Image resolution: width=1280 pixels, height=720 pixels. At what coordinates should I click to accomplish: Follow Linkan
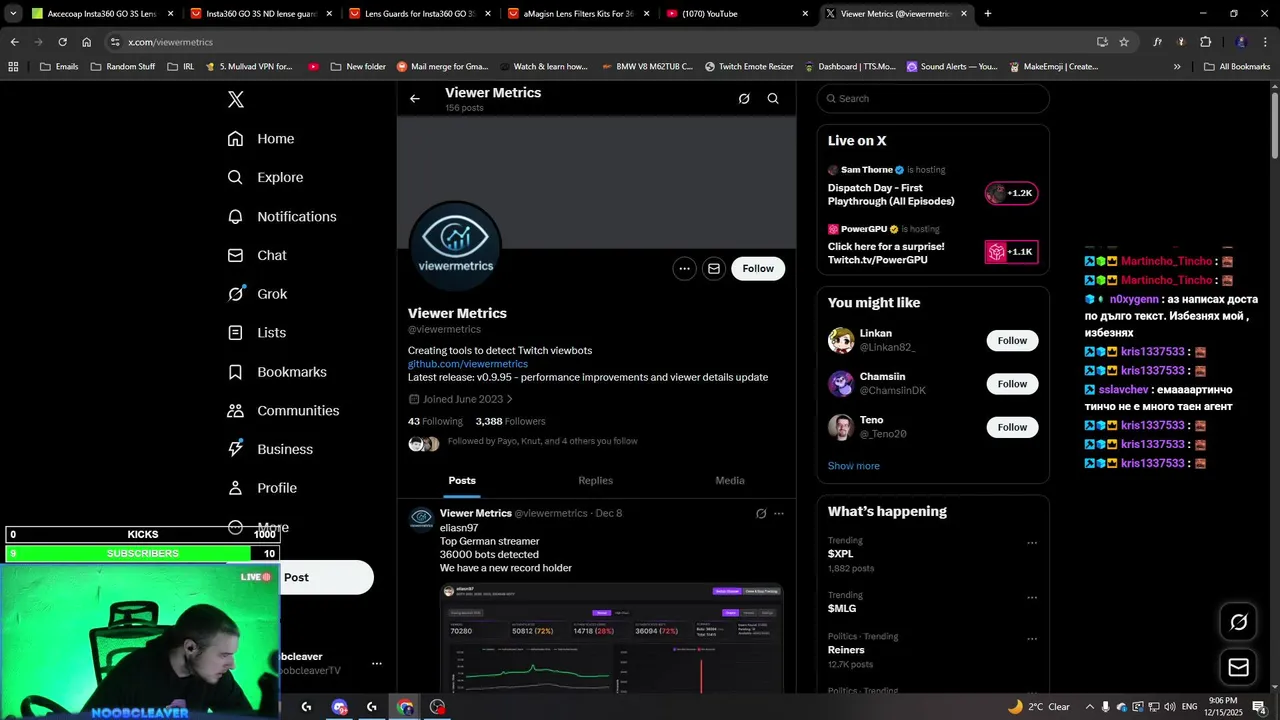coord(1012,341)
